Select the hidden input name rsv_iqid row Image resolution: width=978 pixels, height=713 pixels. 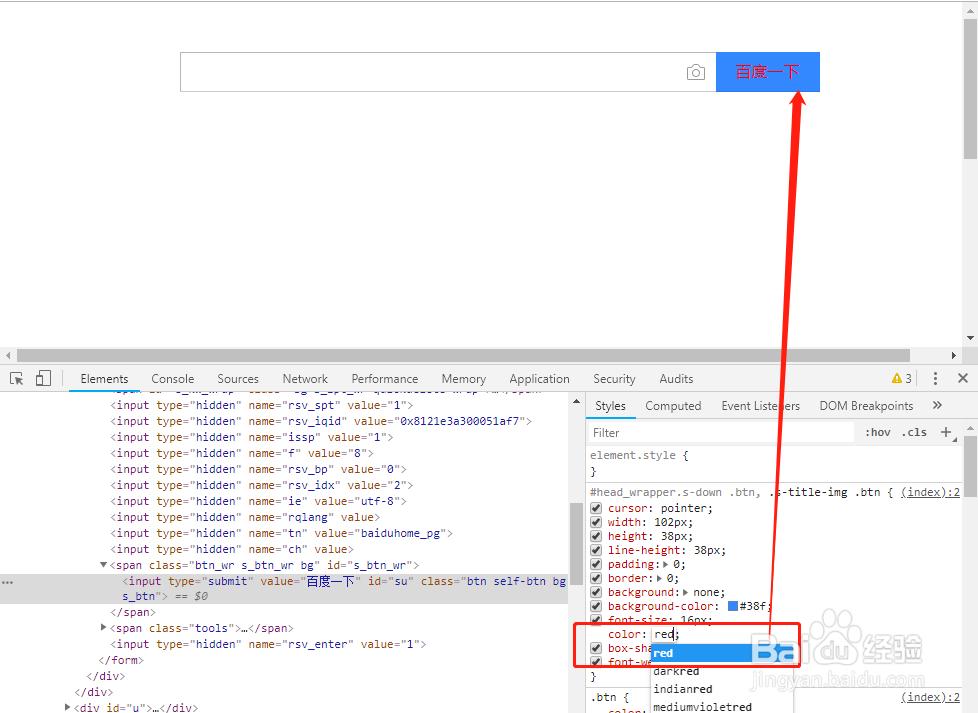321,422
